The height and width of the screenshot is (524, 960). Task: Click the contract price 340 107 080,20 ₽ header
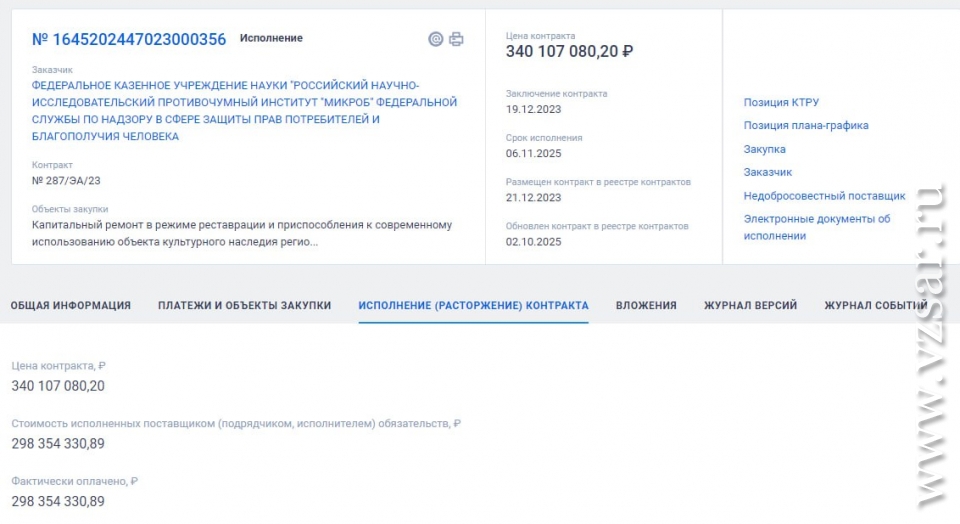point(569,51)
